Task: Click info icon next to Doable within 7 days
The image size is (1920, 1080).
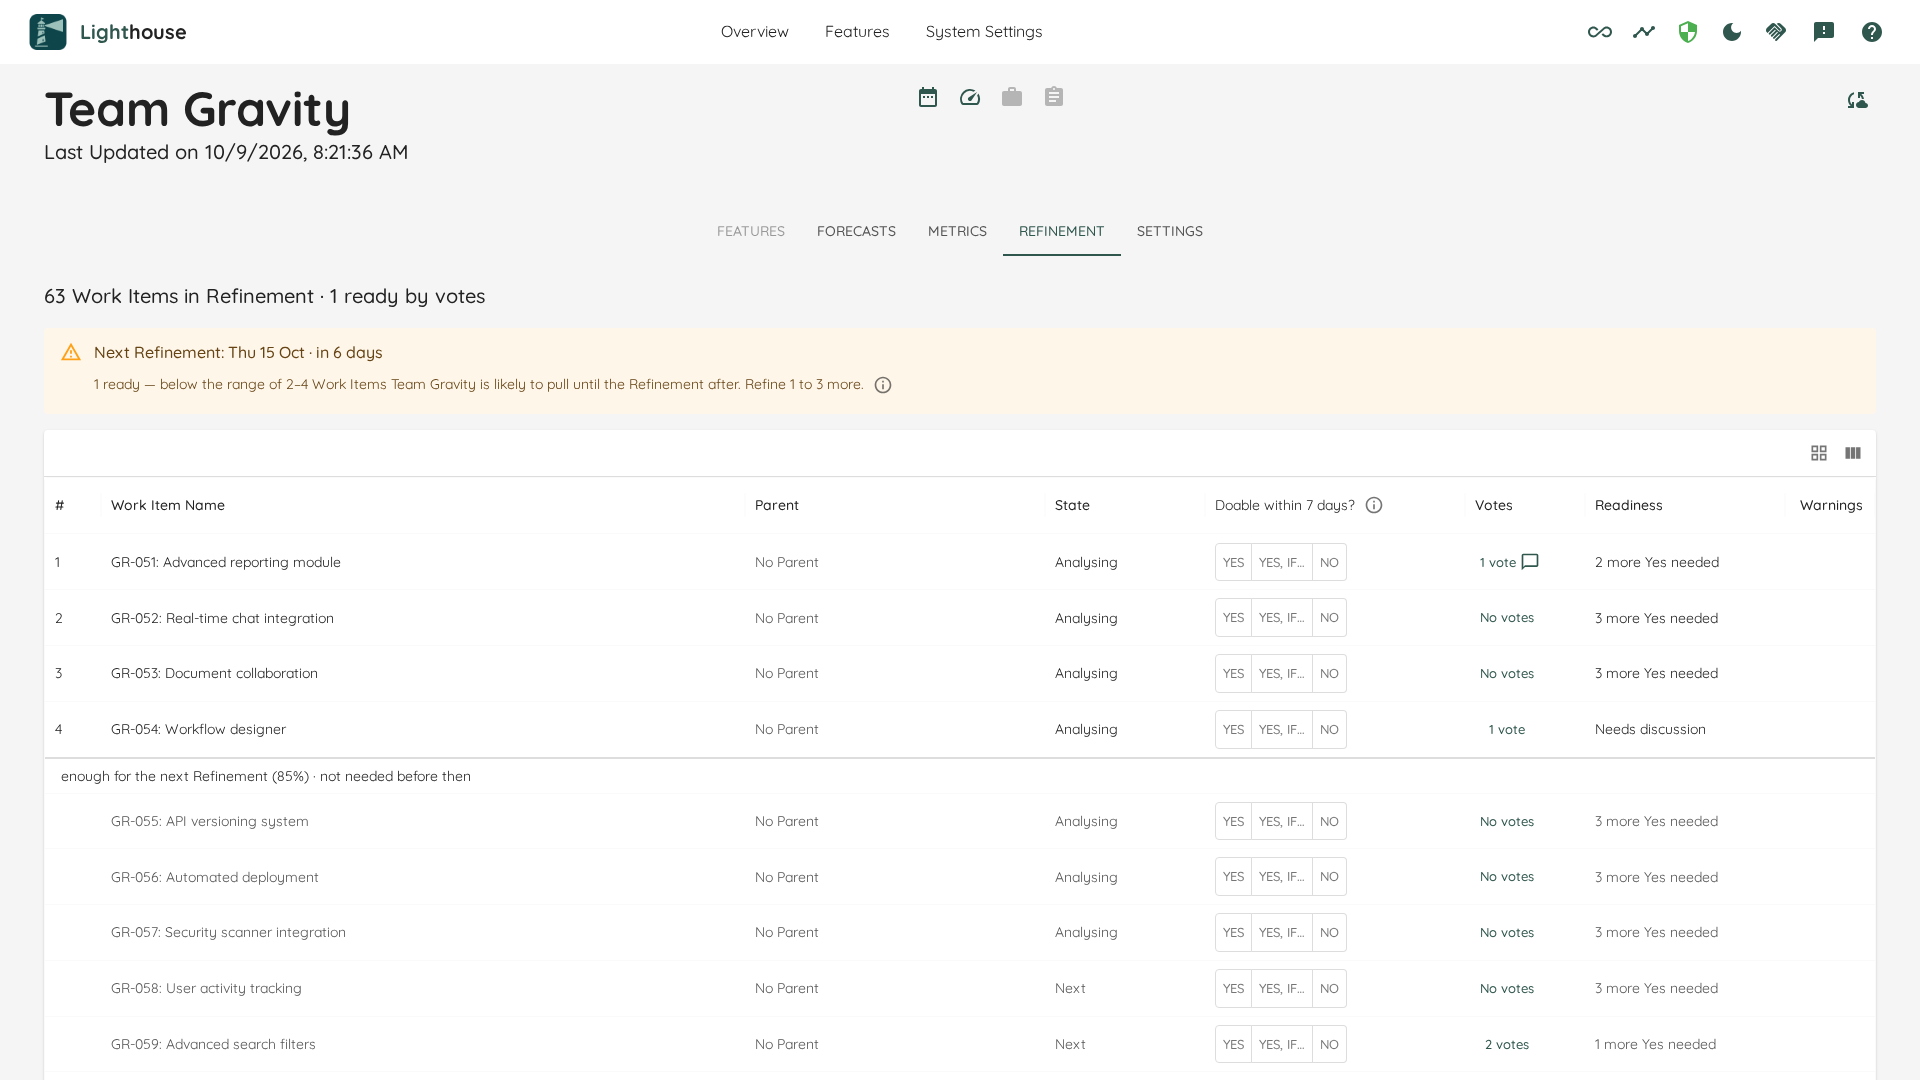Action: (x=1374, y=505)
